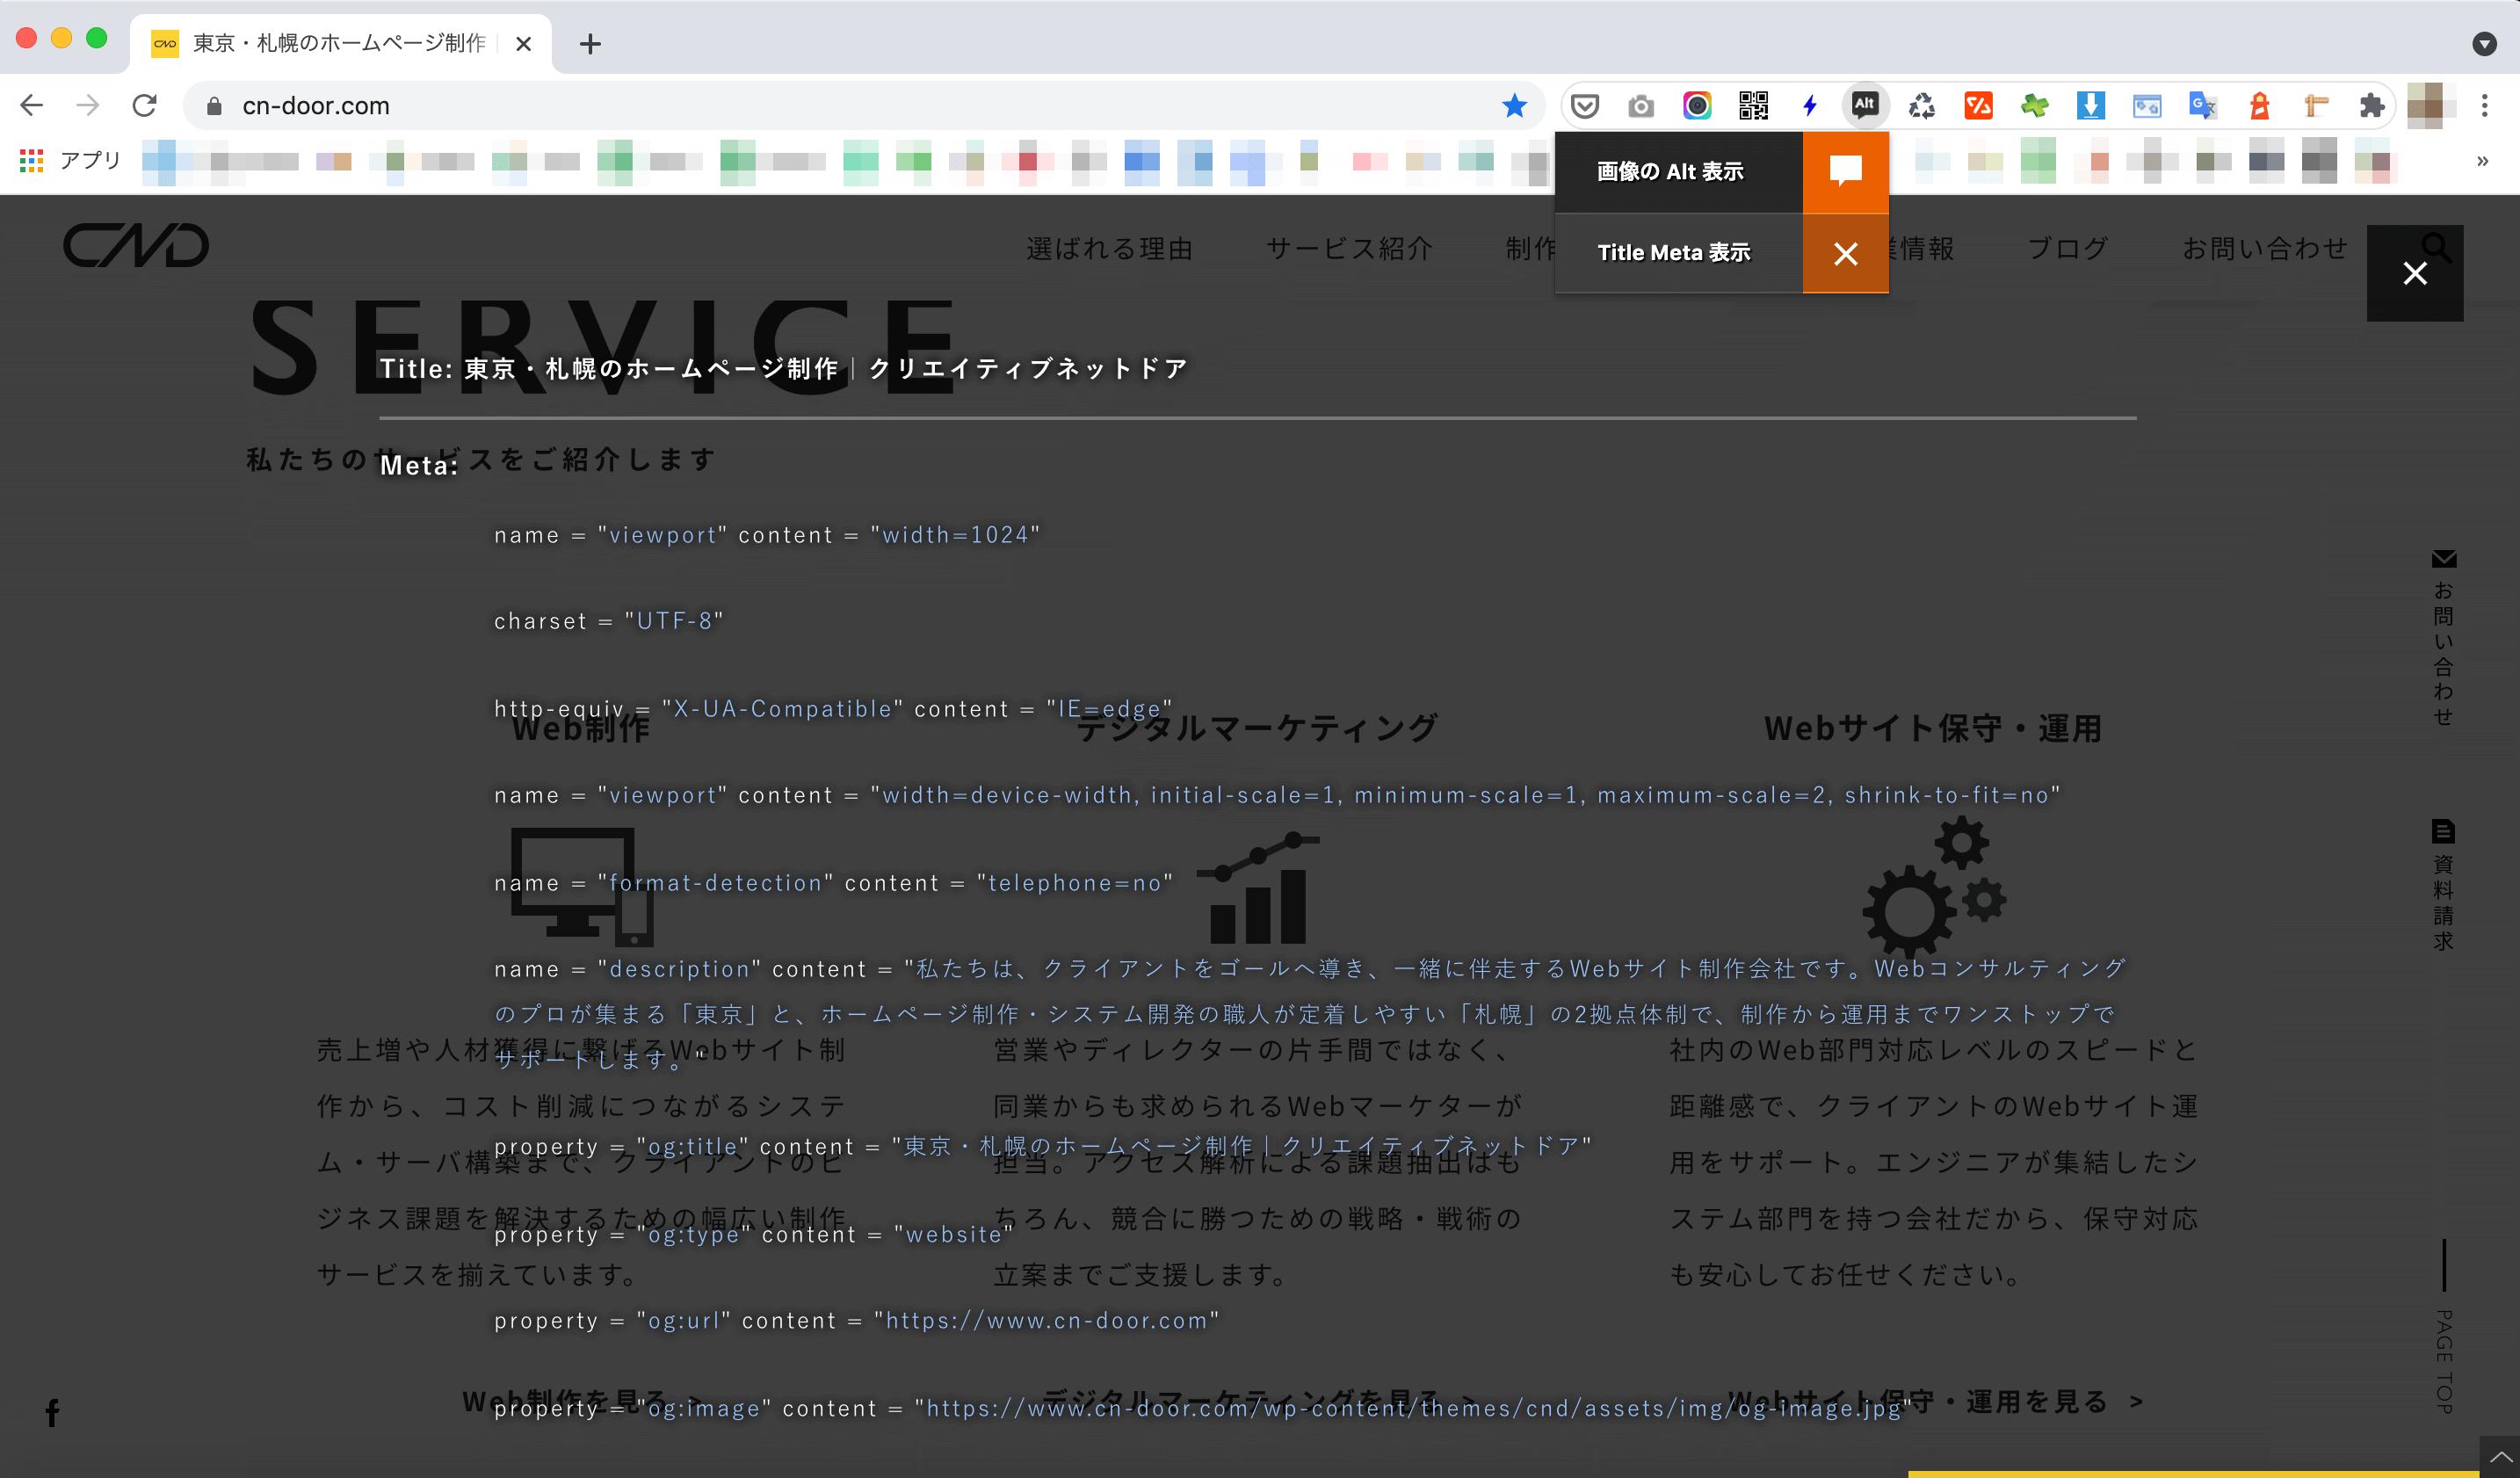Click the og:url value https://www.cn-door.com

tap(1047, 1320)
